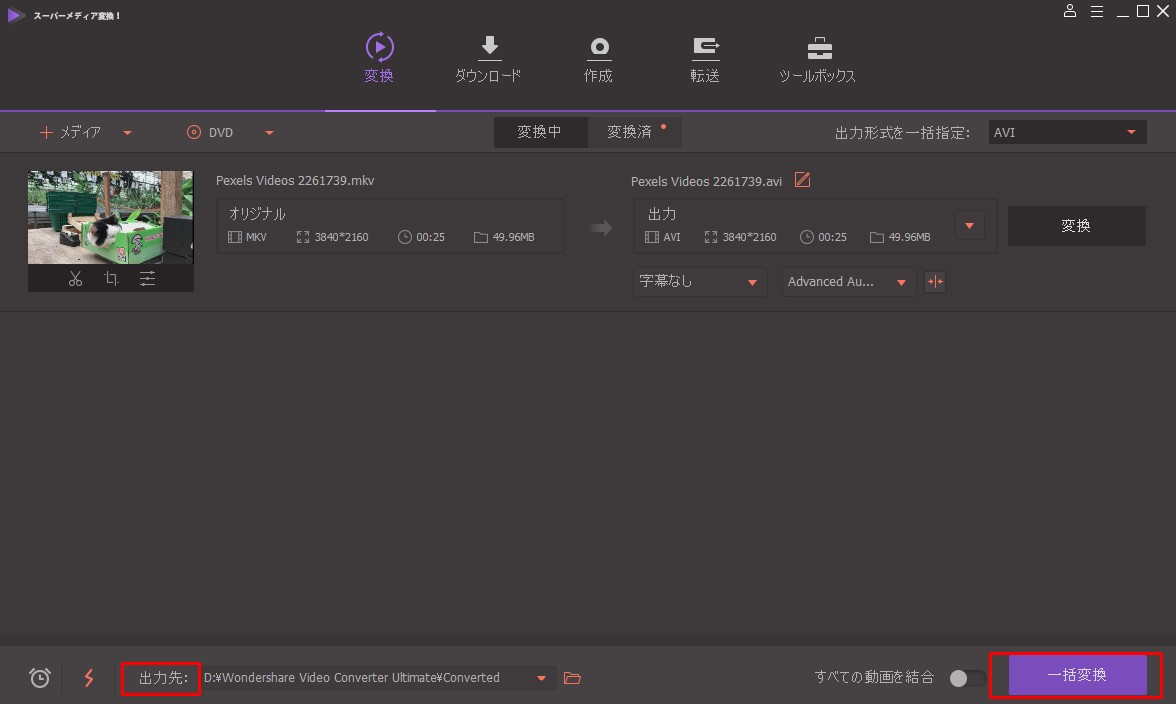Click the crop icon under thumbnail

[111, 279]
